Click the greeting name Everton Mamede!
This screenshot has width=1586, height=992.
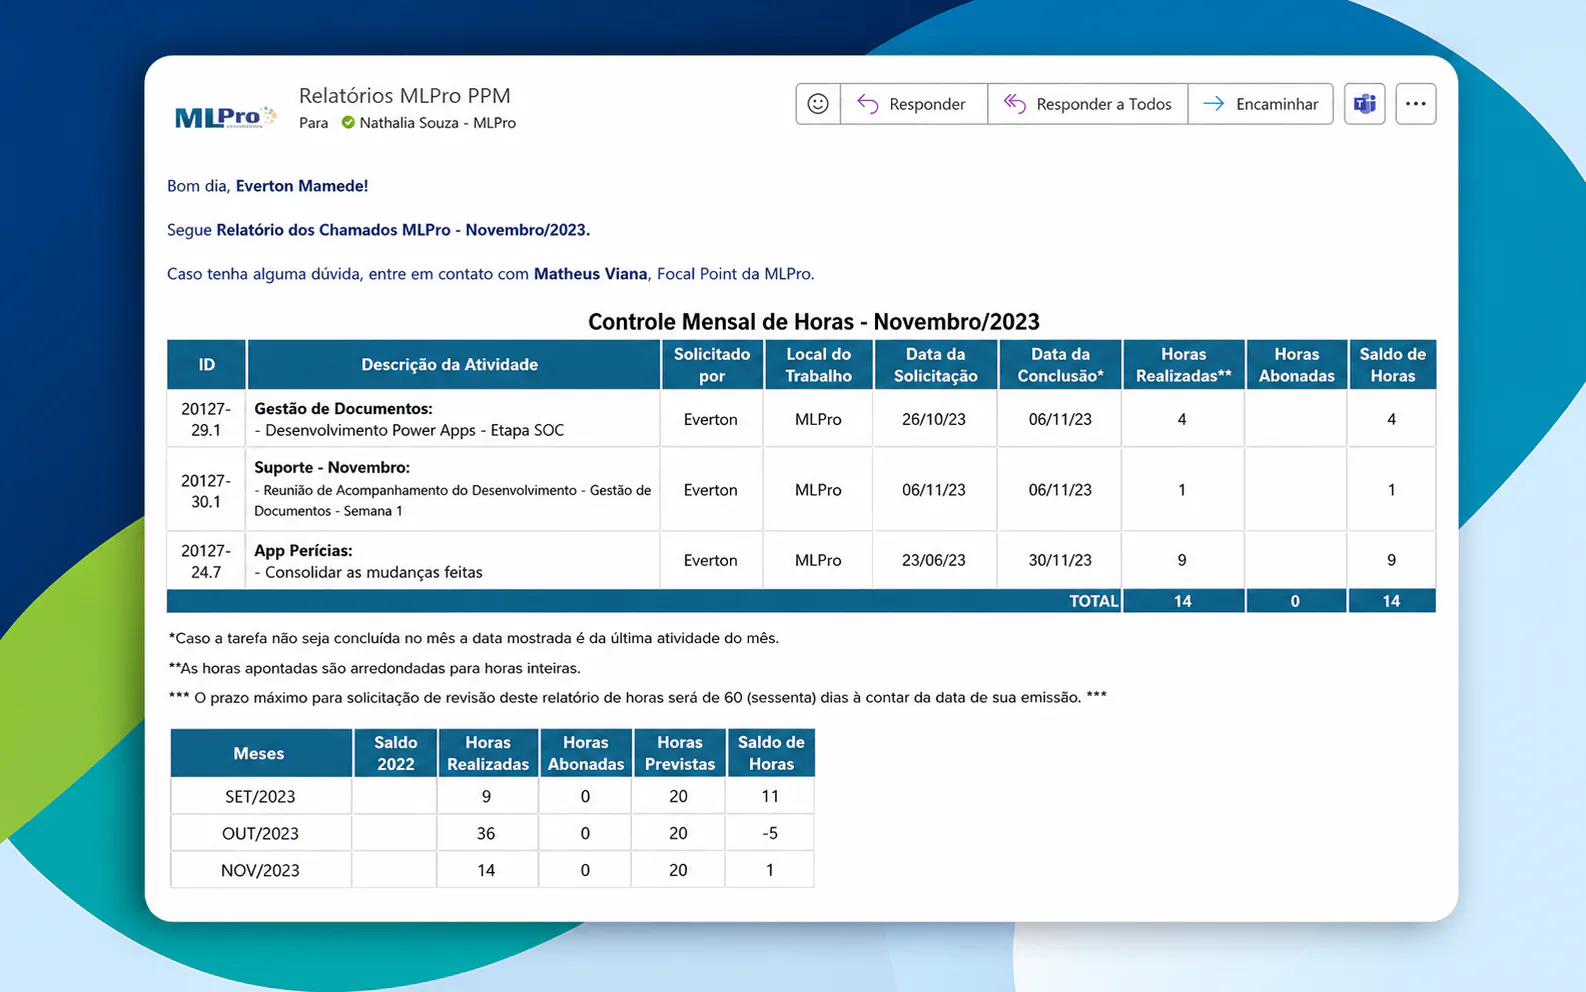(302, 186)
